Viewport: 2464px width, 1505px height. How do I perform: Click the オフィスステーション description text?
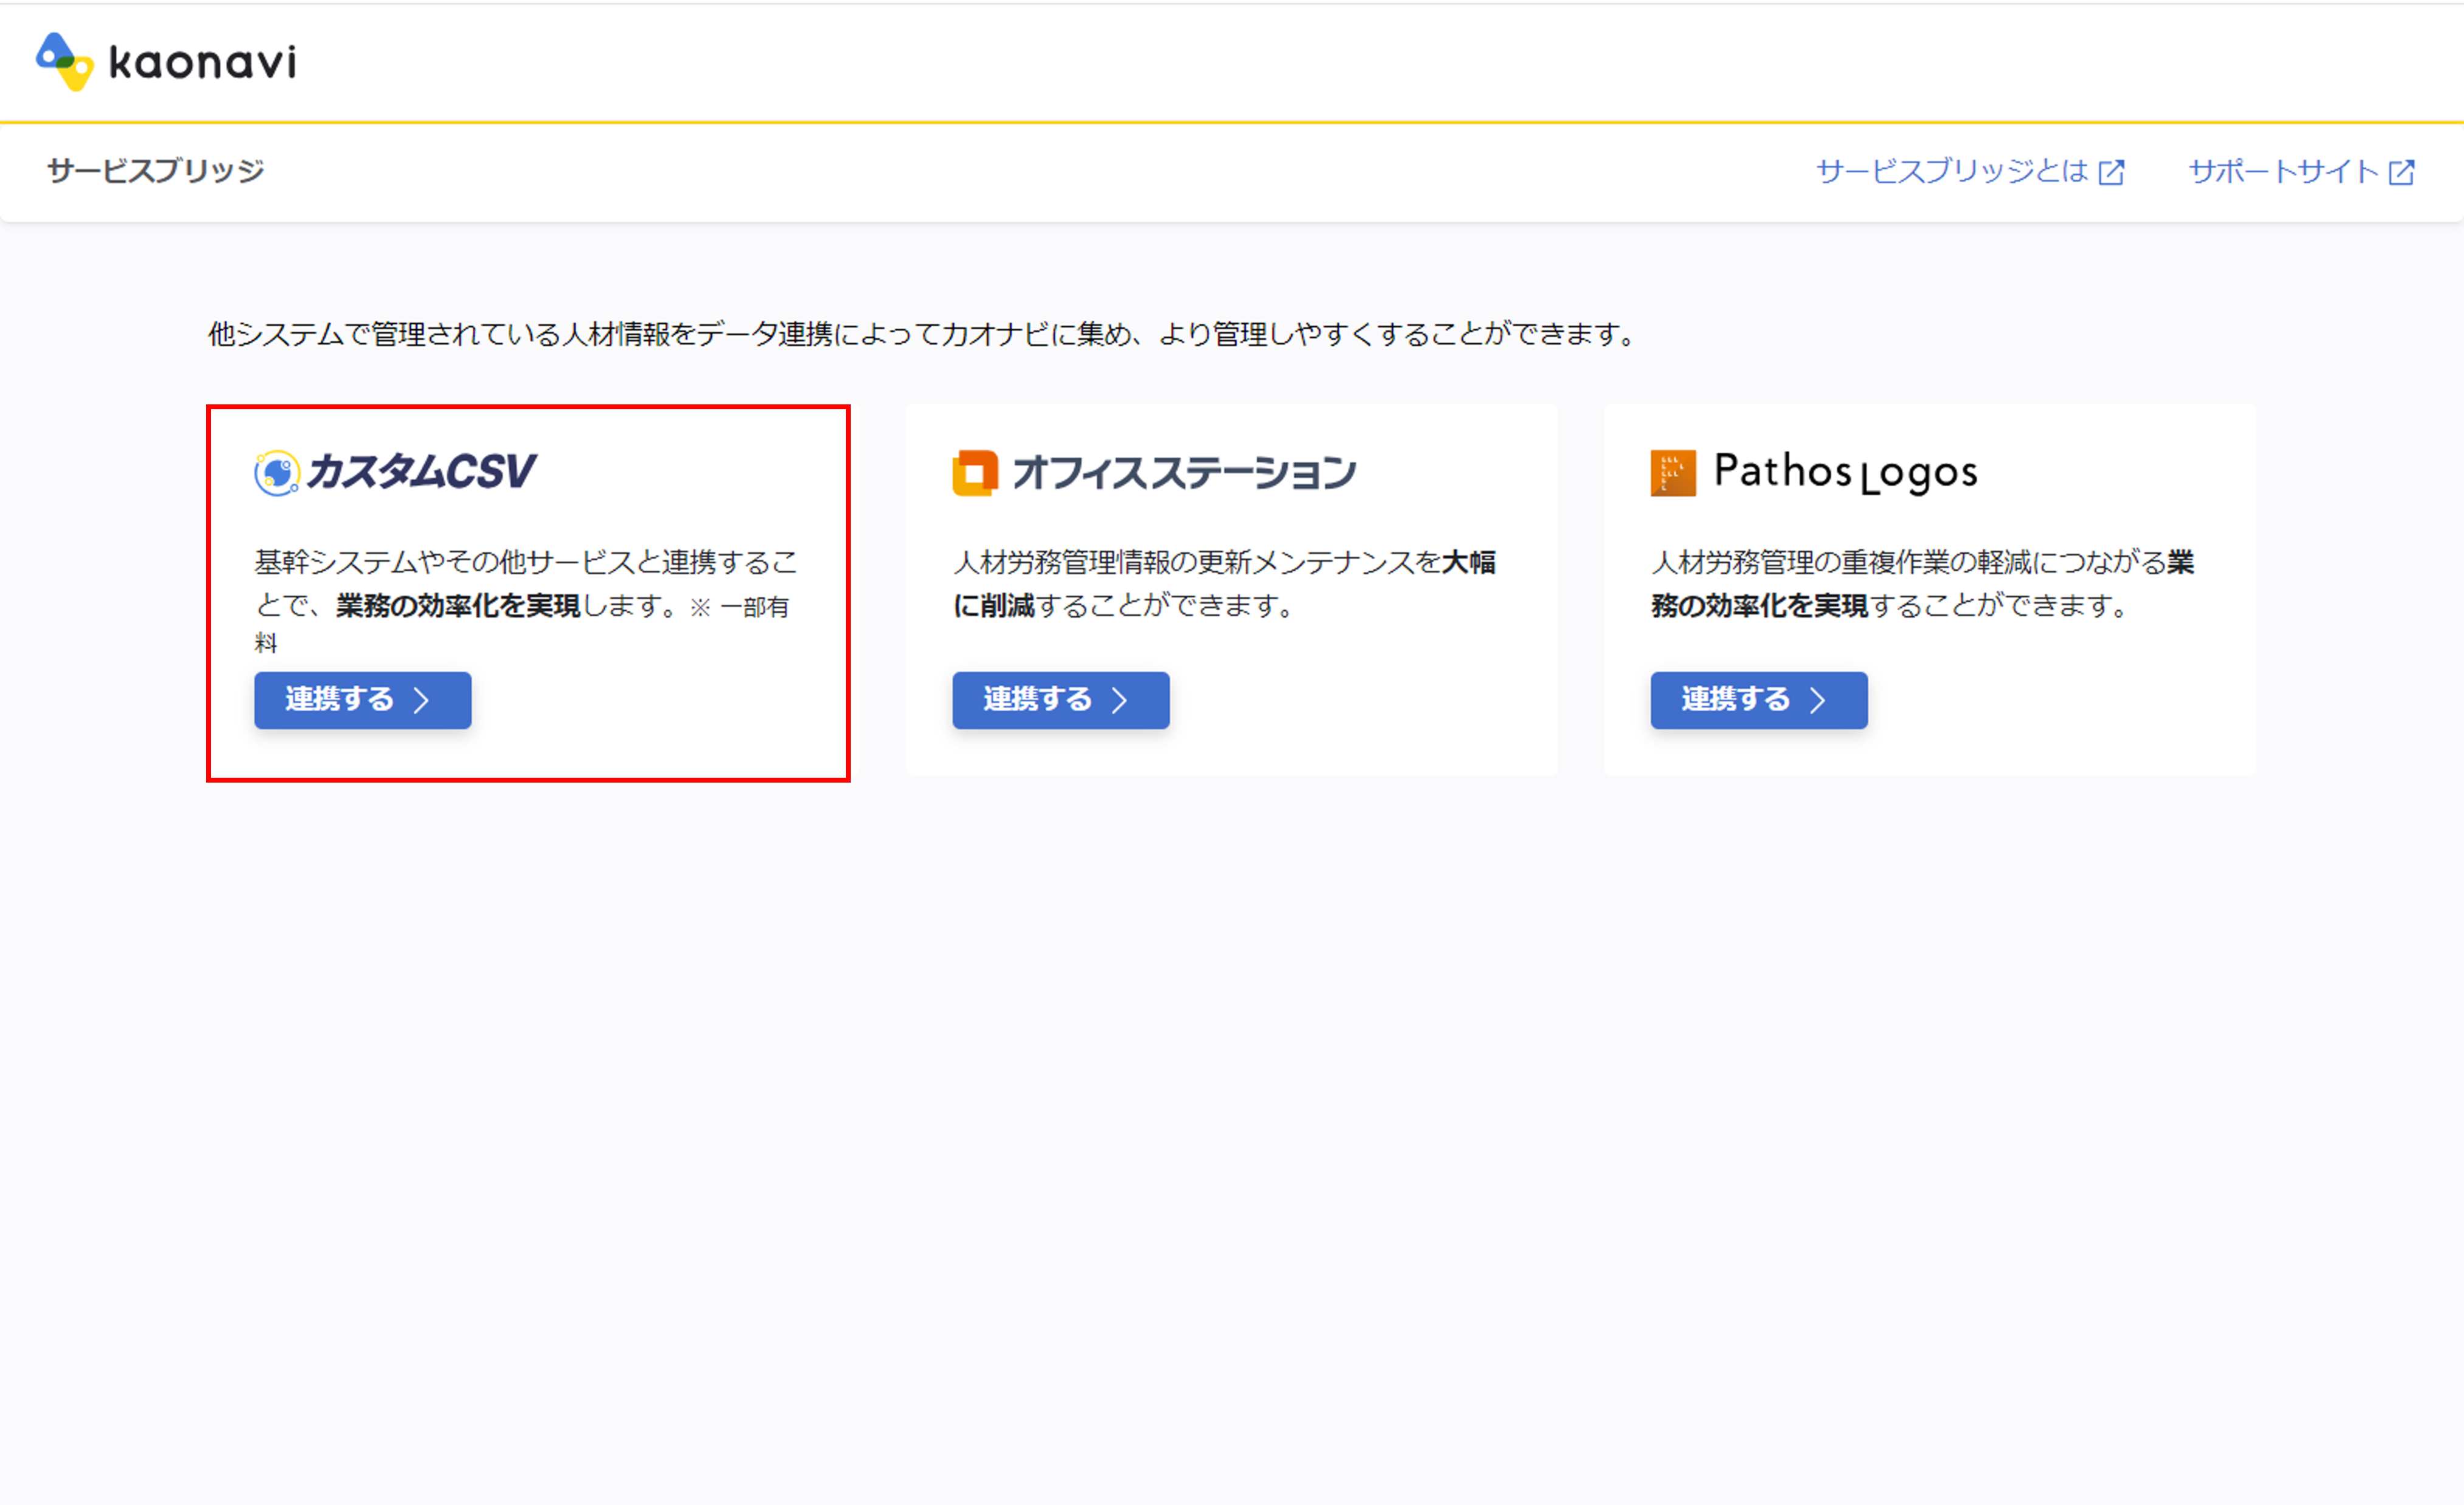tap(1224, 584)
